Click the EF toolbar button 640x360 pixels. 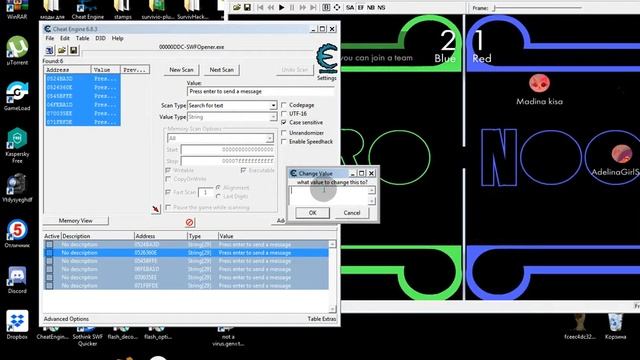tap(360, 8)
